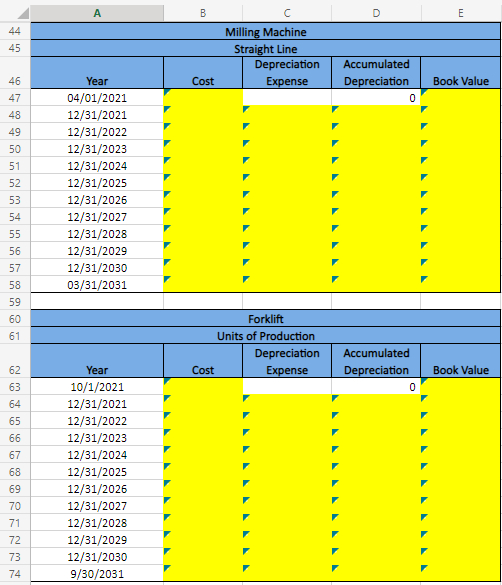Click Accumulated Depreciation 0 in row 47
502x585 pixels.
click(x=376, y=98)
